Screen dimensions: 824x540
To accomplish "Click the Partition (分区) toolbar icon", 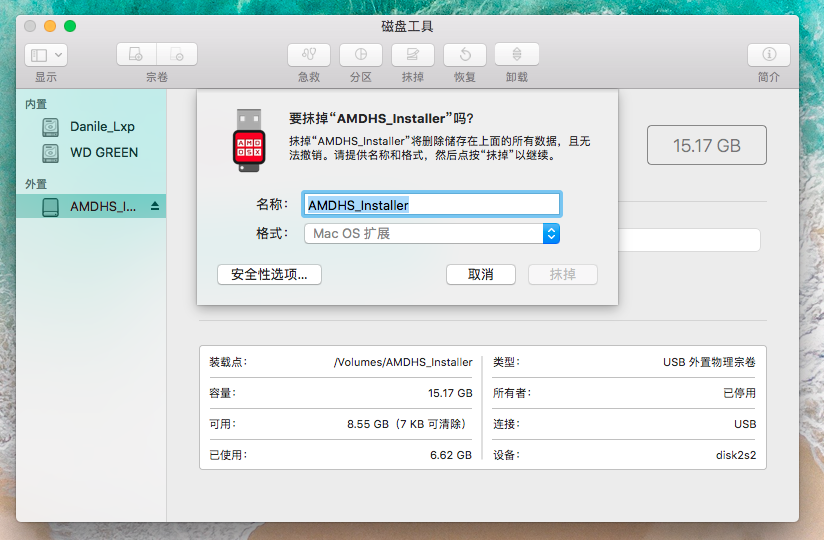I will [x=361, y=55].
